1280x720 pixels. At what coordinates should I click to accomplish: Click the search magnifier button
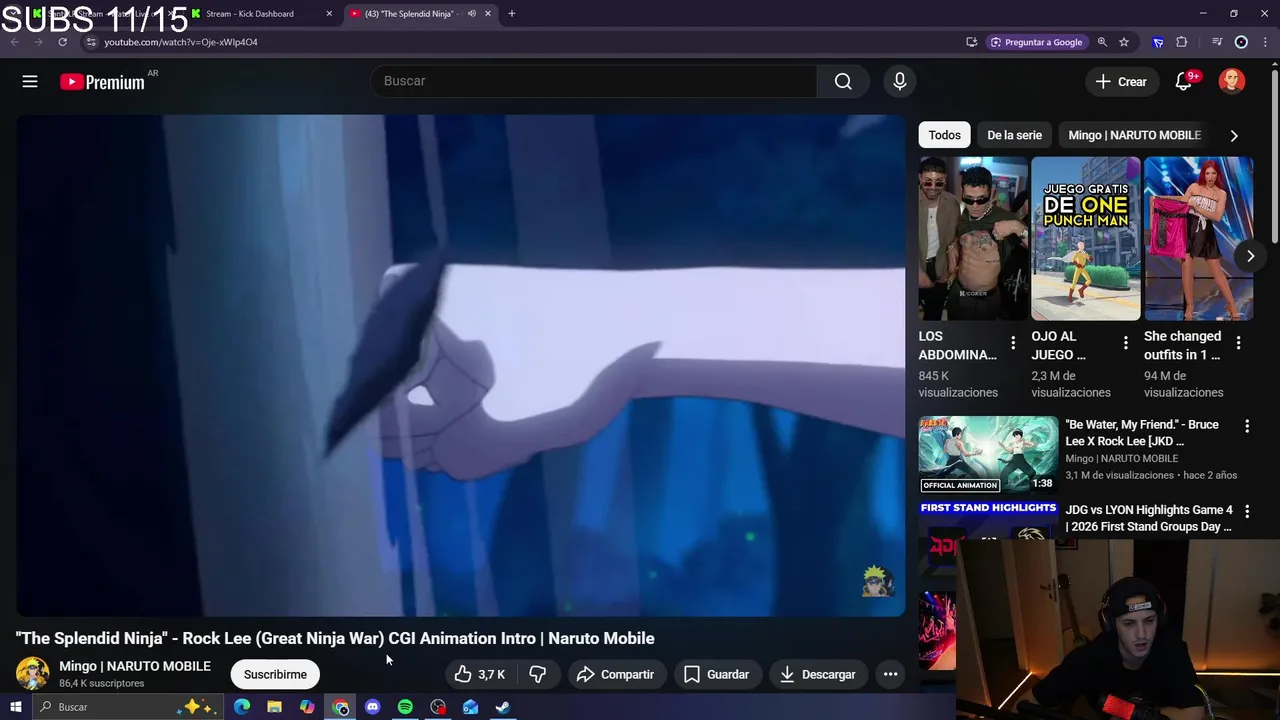coord(843,81)
